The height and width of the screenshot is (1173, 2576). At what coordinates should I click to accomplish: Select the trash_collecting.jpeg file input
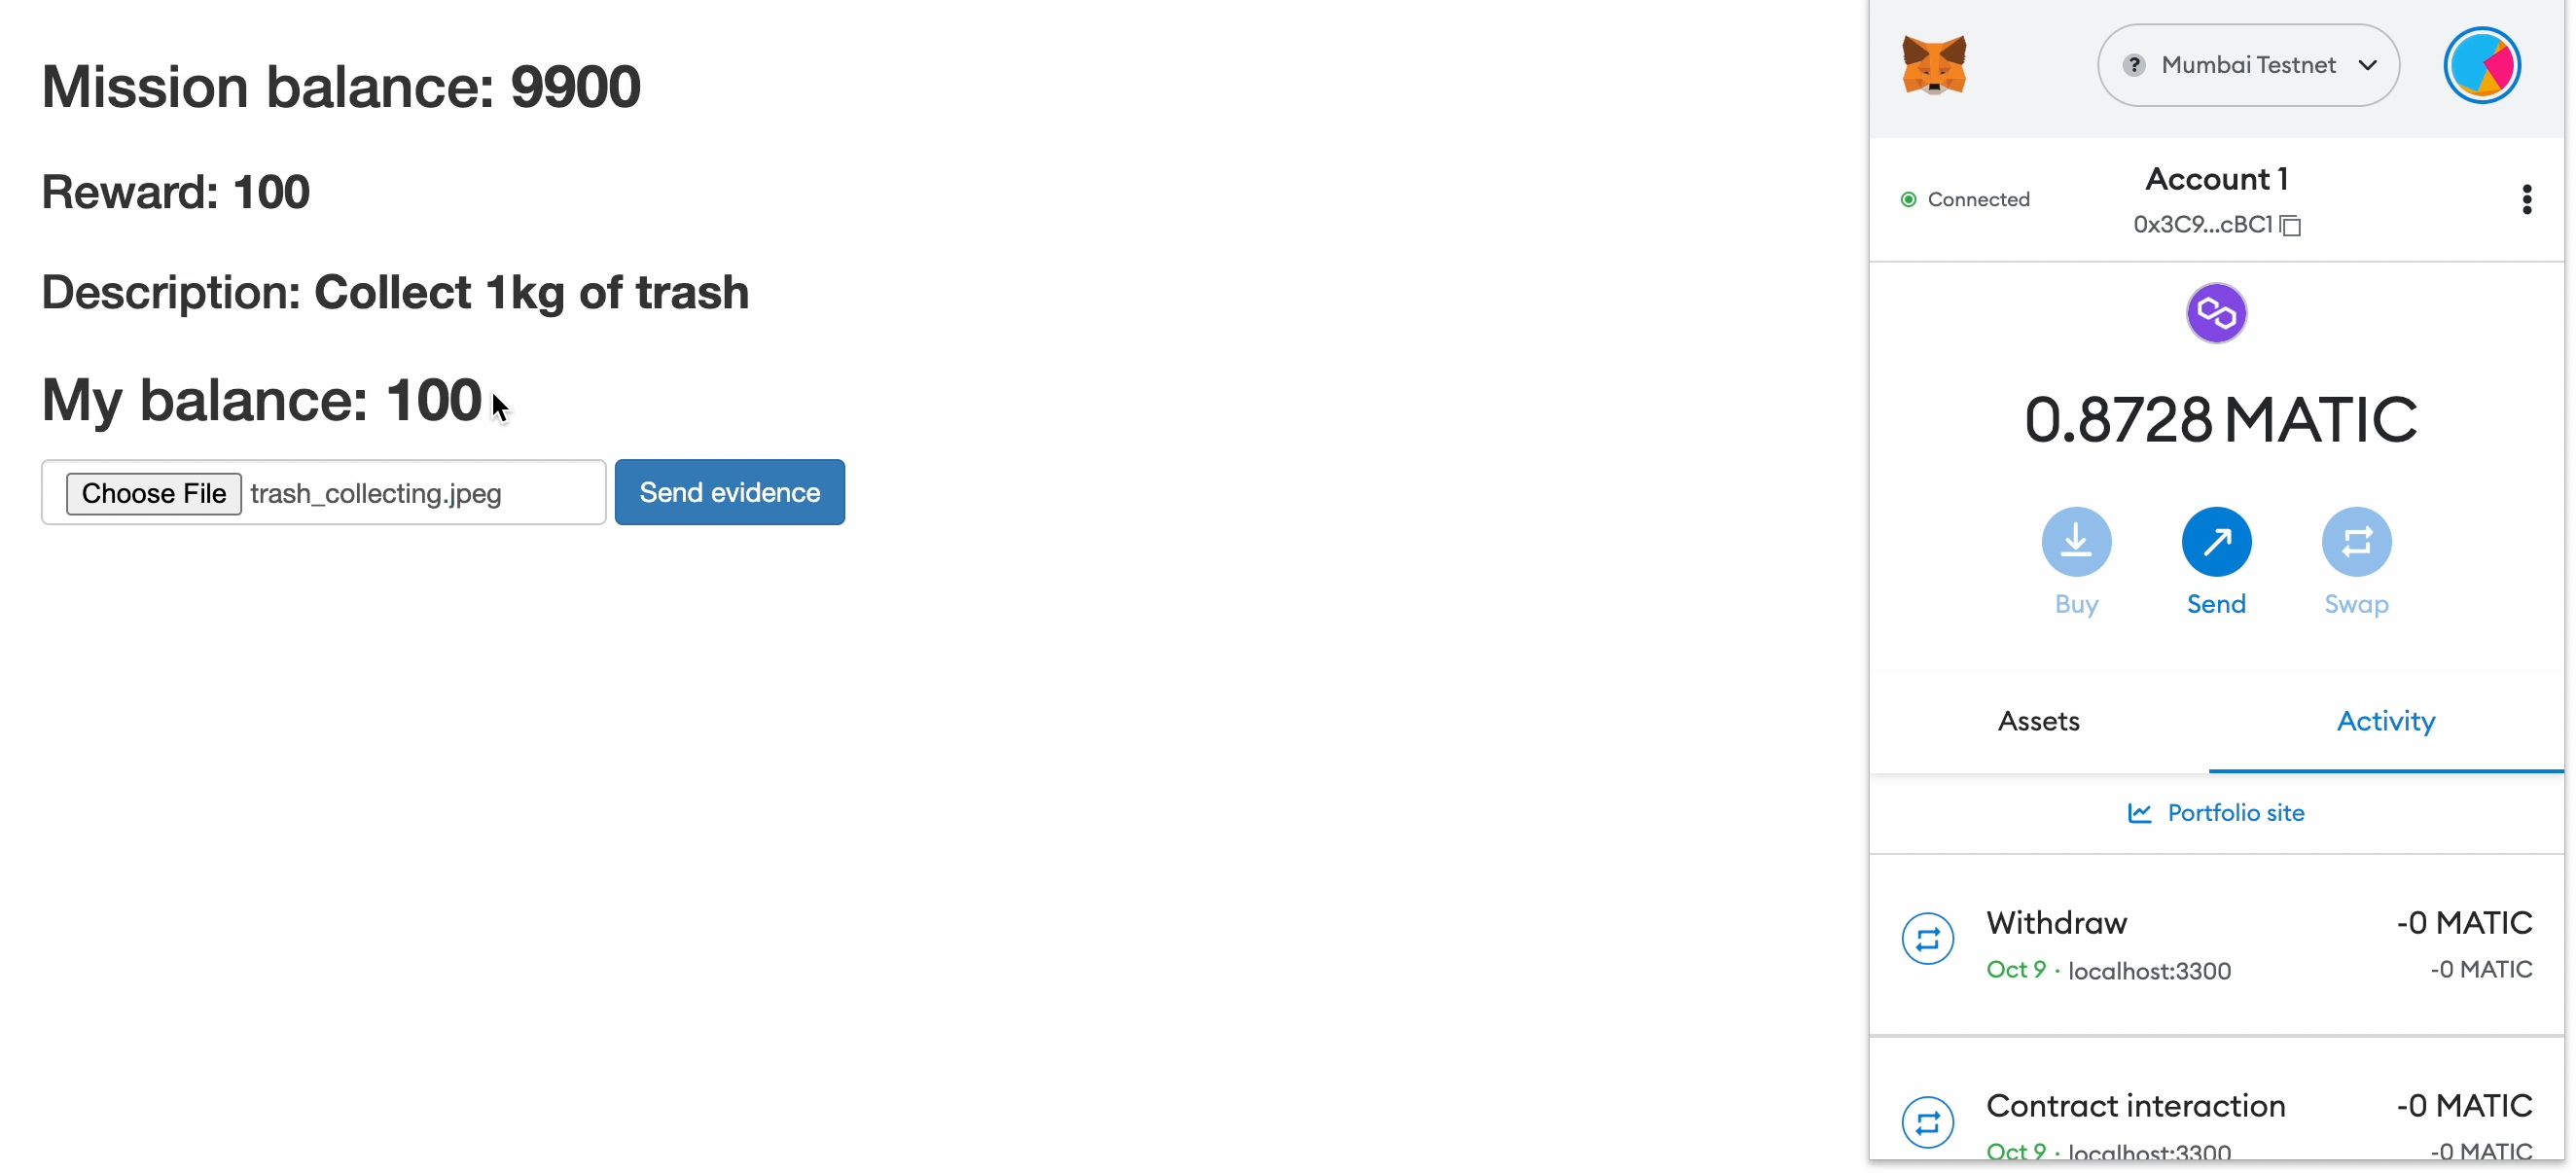[x=322, y=491]
